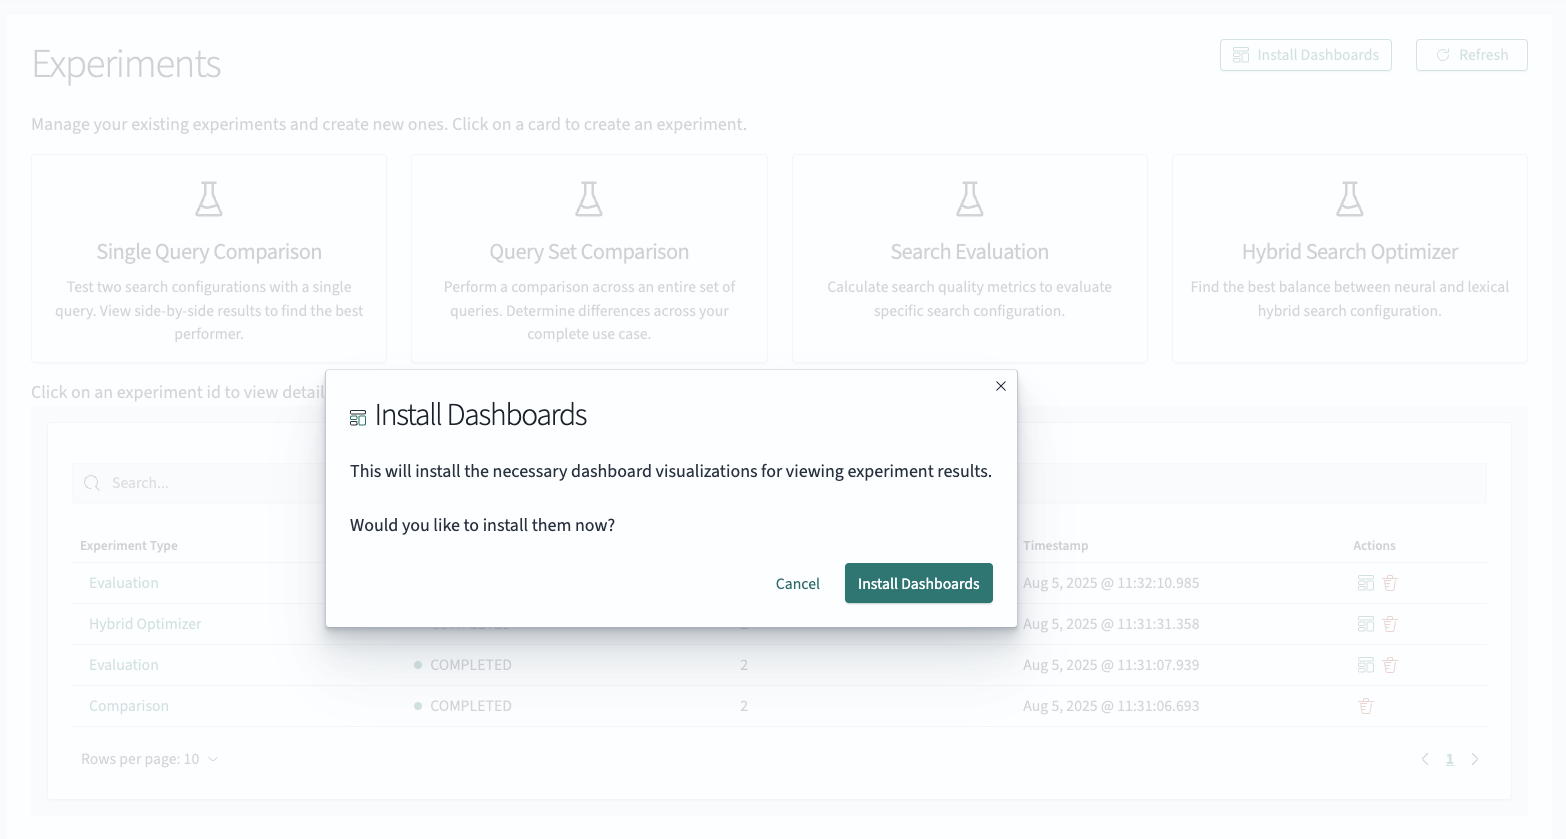Click the refresh icon inside the Refresh button

pos(1441,55)
